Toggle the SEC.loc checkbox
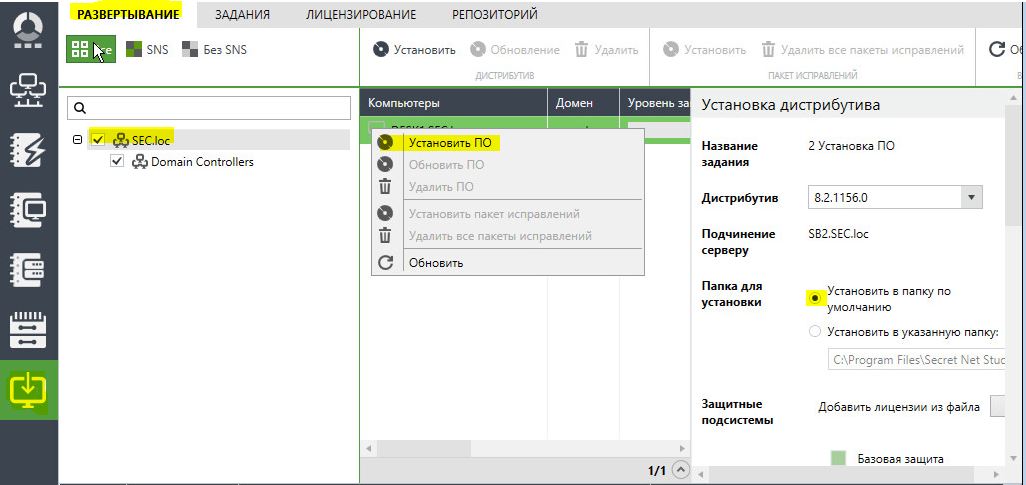This screenshot has width=1026, height=485. (x=98, y=139)
